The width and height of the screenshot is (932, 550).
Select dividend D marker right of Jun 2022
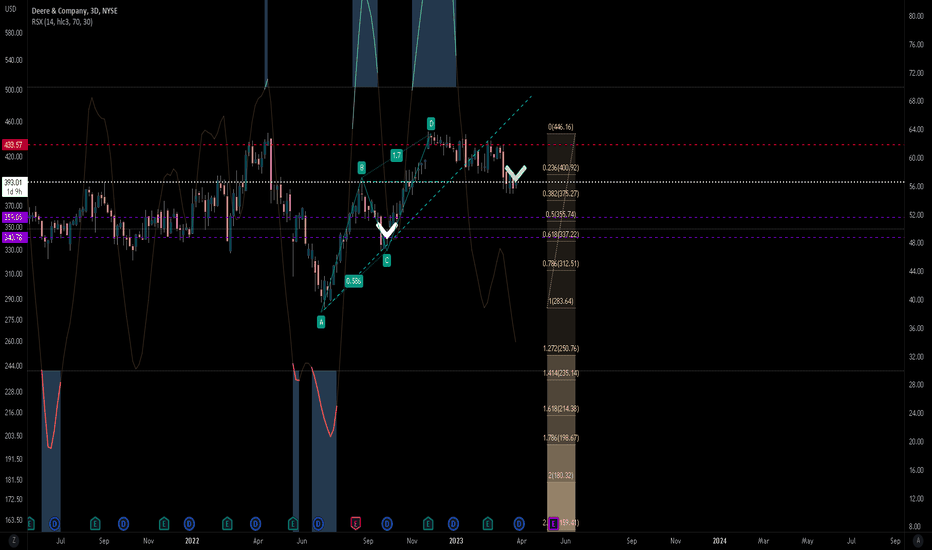click(318, 524)
